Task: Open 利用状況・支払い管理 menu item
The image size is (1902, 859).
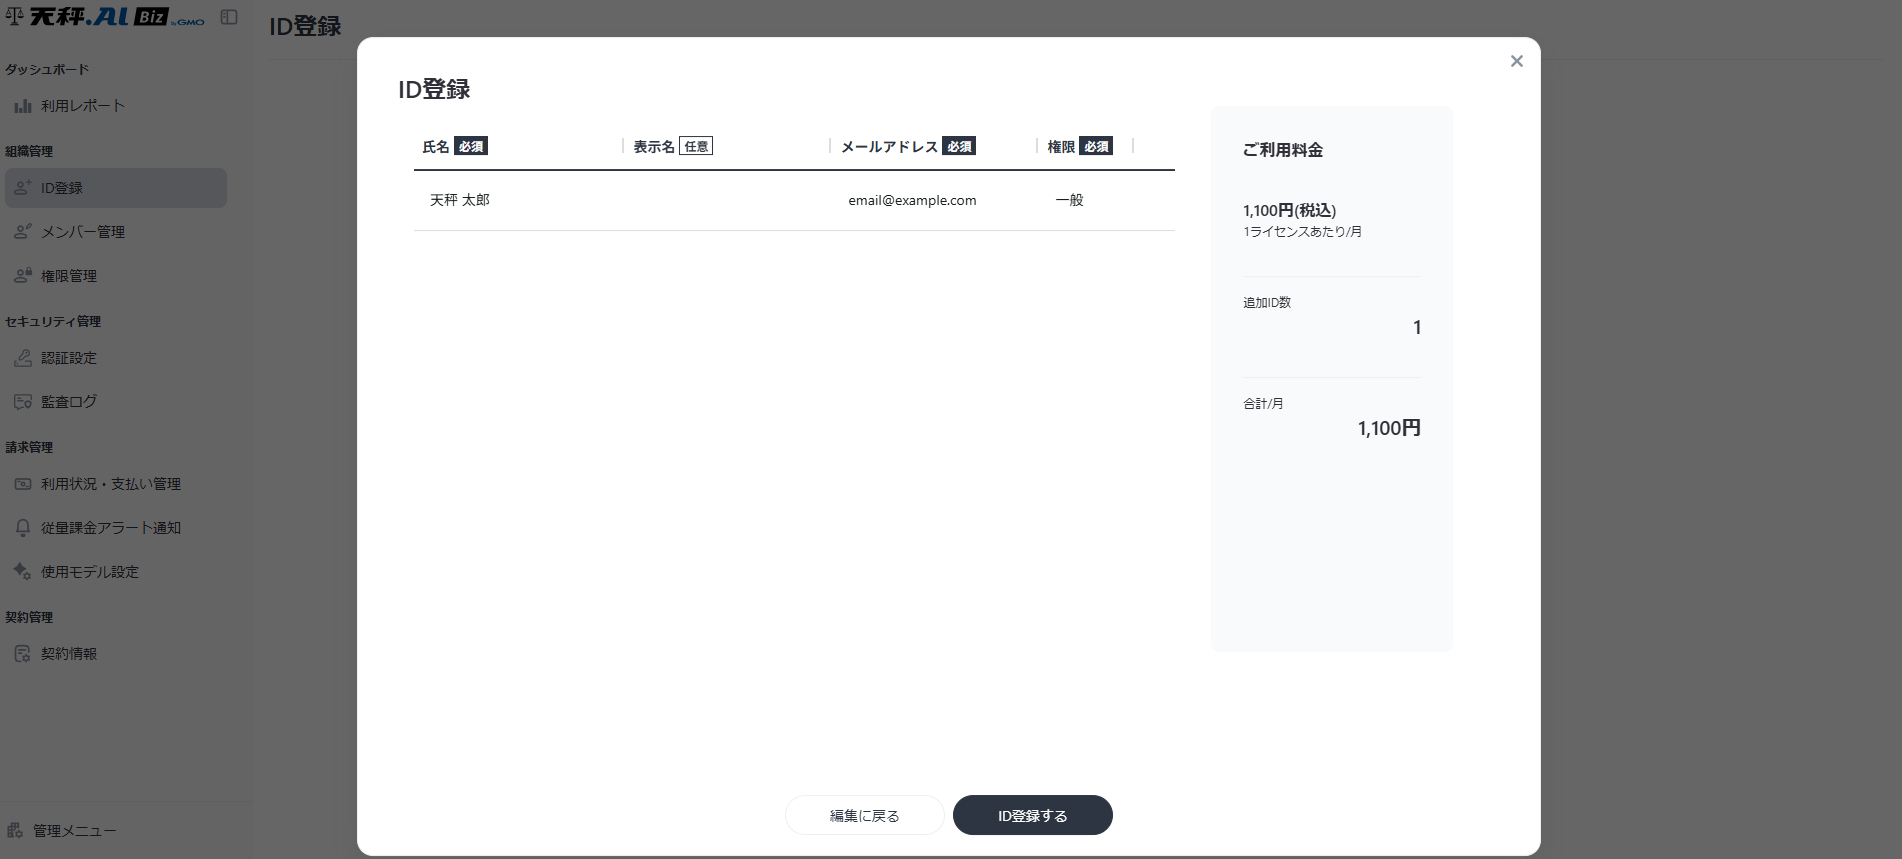Action: (110, 484)
